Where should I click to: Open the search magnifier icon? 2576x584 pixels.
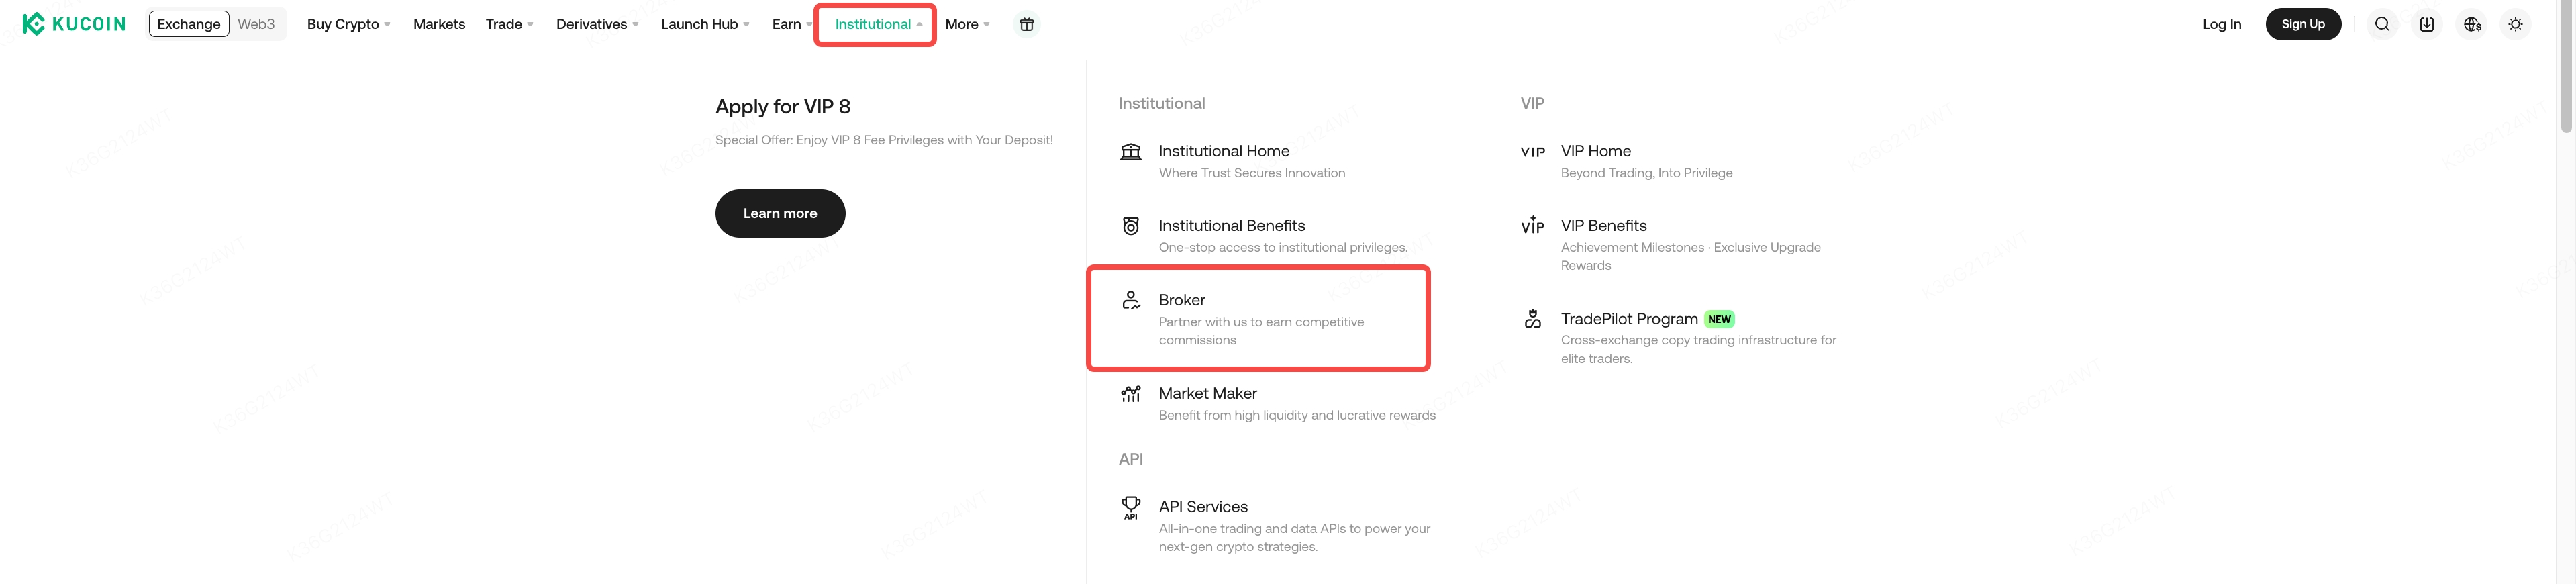click(2382, 24)
